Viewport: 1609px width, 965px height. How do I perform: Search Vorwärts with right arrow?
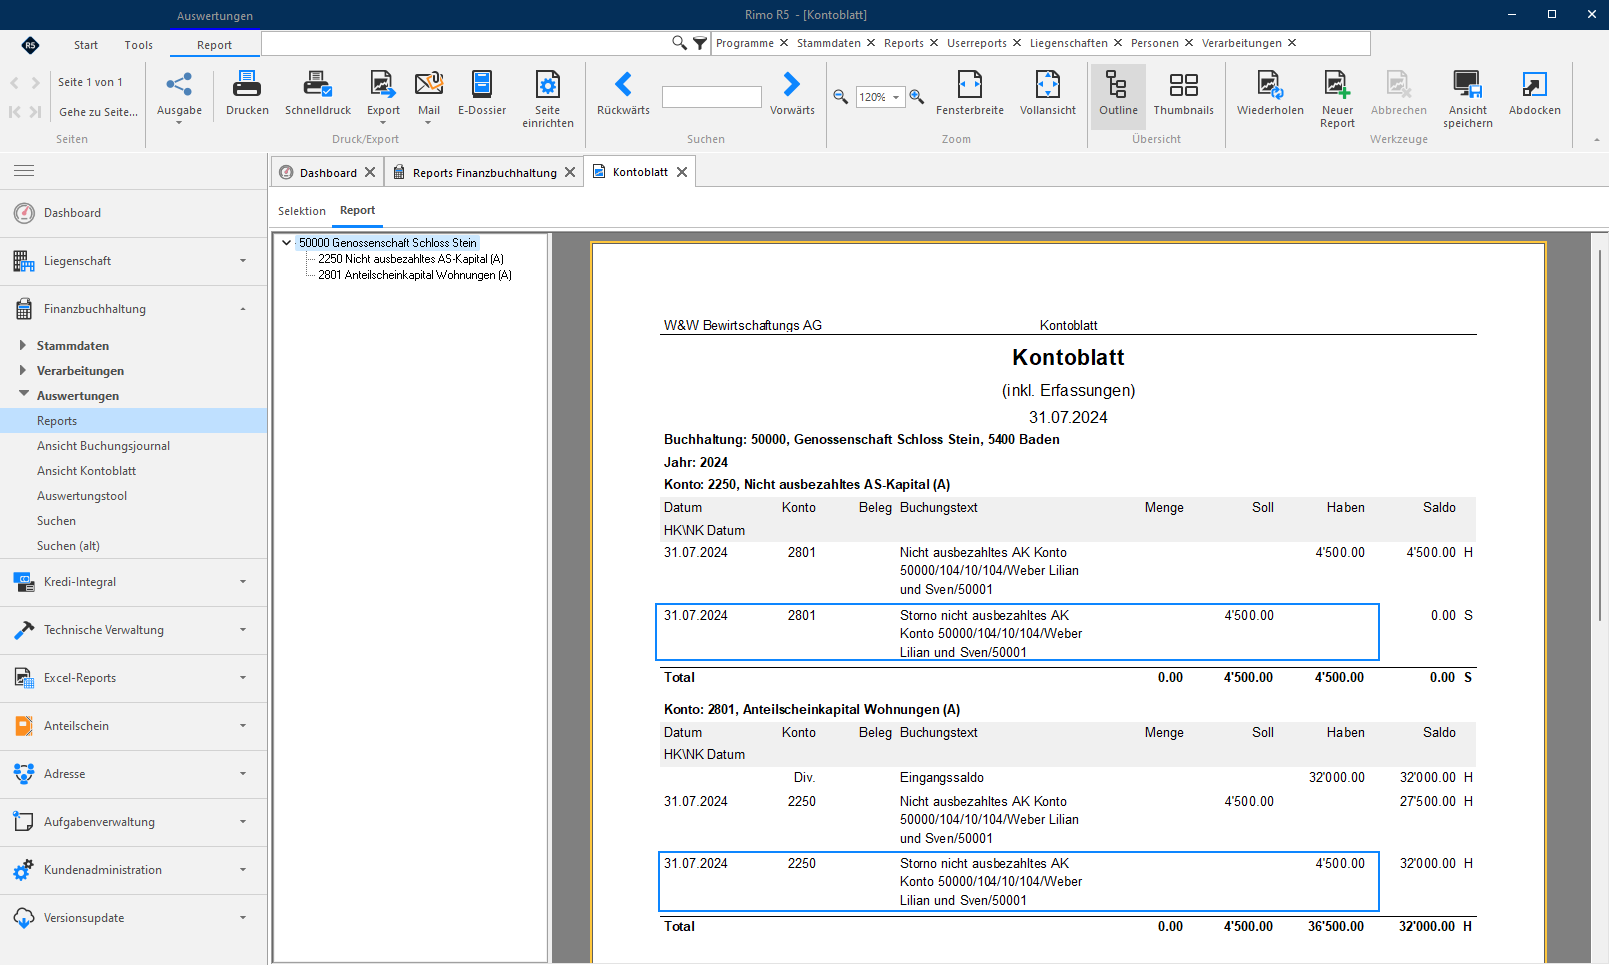click(x=792, y=84)
